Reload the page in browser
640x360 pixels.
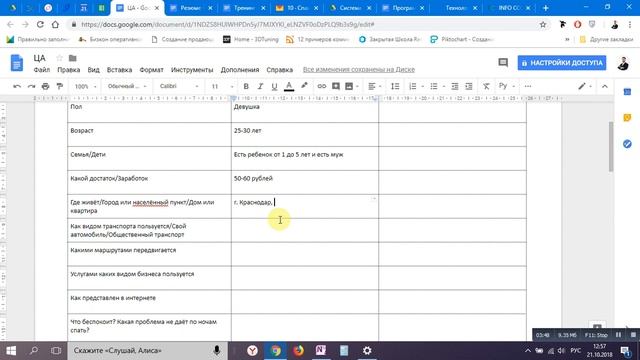pos(40,24)
